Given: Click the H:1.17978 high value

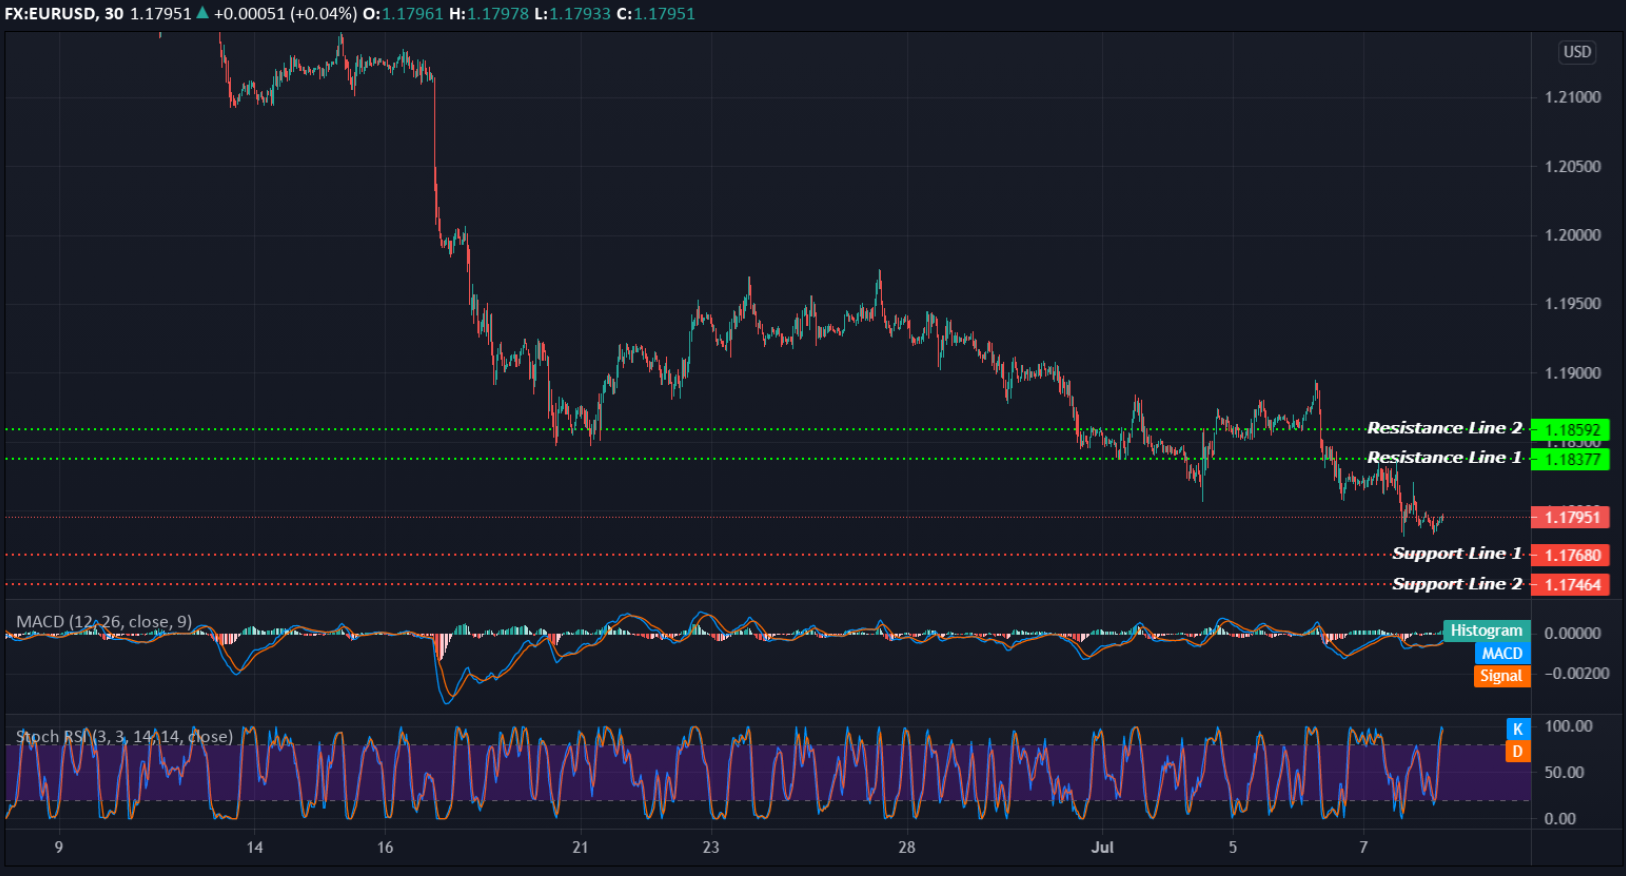Looking at the screenshot, I should [x=489, y=14].
